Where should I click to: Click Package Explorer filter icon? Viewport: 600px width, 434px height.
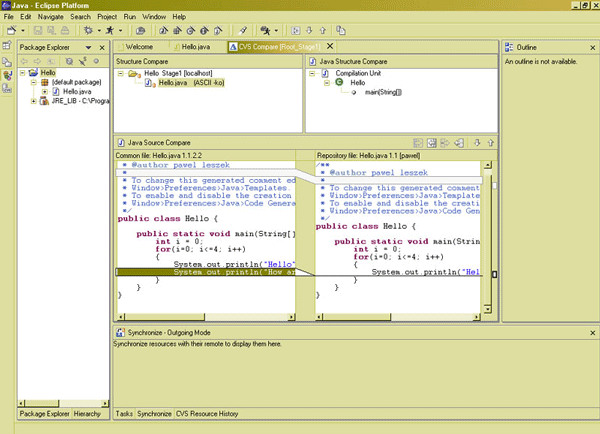click(x=69, y=61)
